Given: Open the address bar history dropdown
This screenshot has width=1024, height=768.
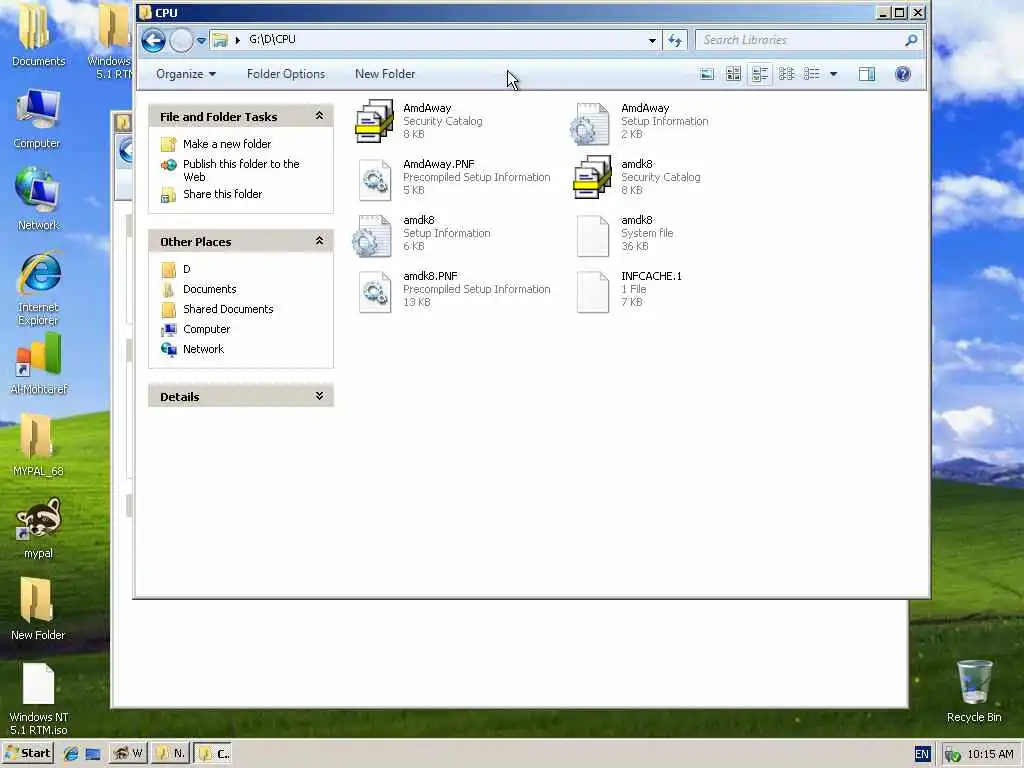Looking at the screenshot, I should coord(652,40).
